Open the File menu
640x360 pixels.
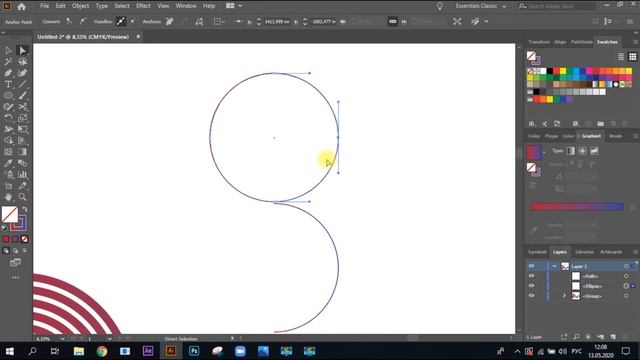(44, 6)
